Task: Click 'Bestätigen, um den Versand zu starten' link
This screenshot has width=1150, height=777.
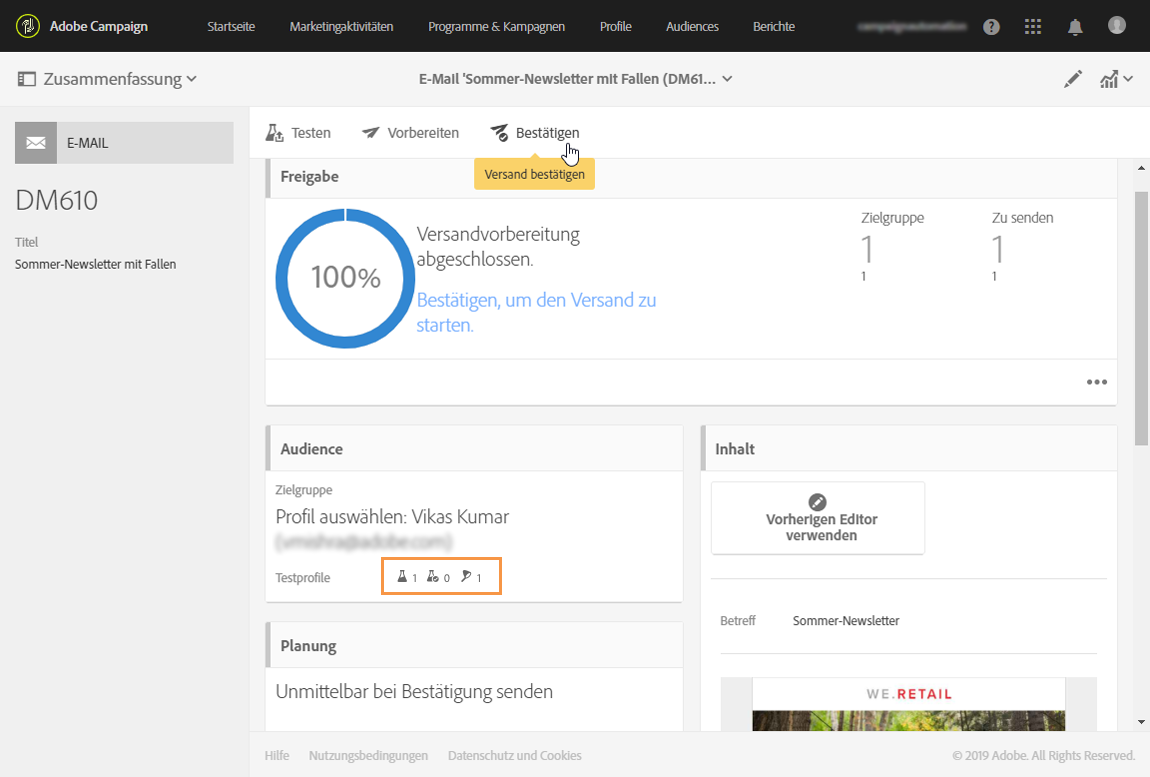Action: [536, 313]
